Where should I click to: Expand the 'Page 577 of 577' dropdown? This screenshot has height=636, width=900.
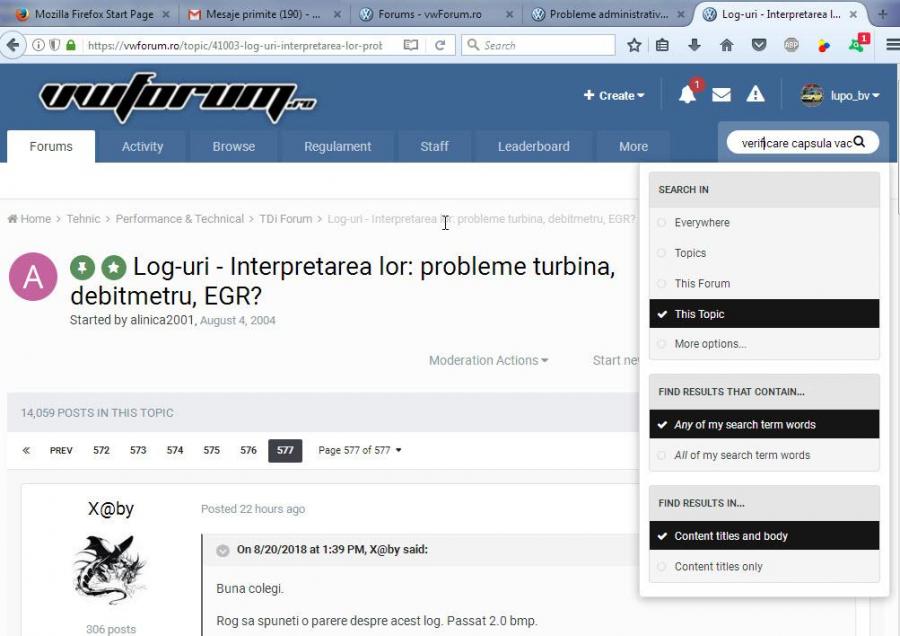[360, 450]
